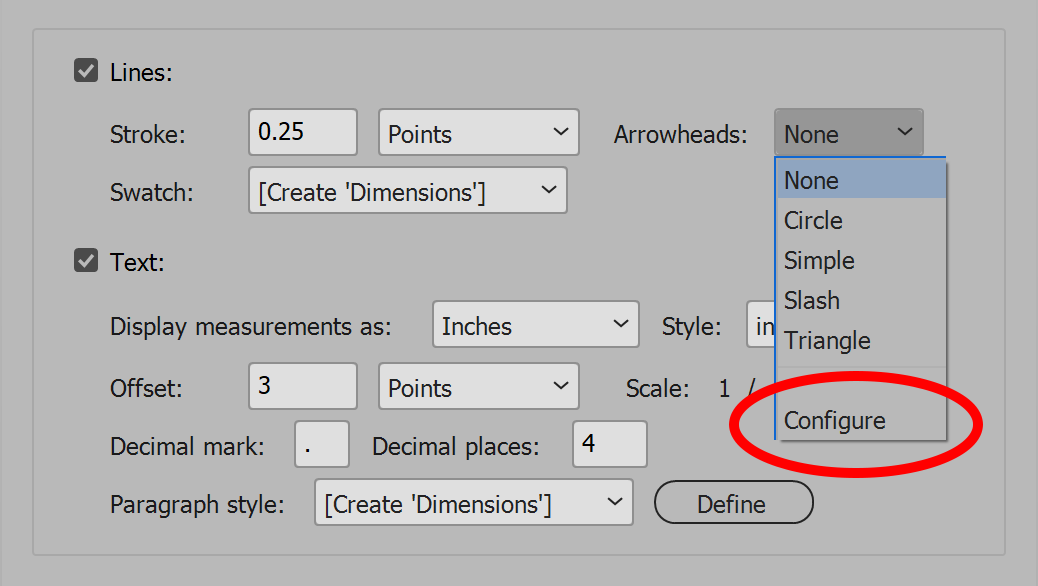This screenshot has height=586, width=1038.
Task: Uncheck the Lines checkbox
Action: point(86,72)
